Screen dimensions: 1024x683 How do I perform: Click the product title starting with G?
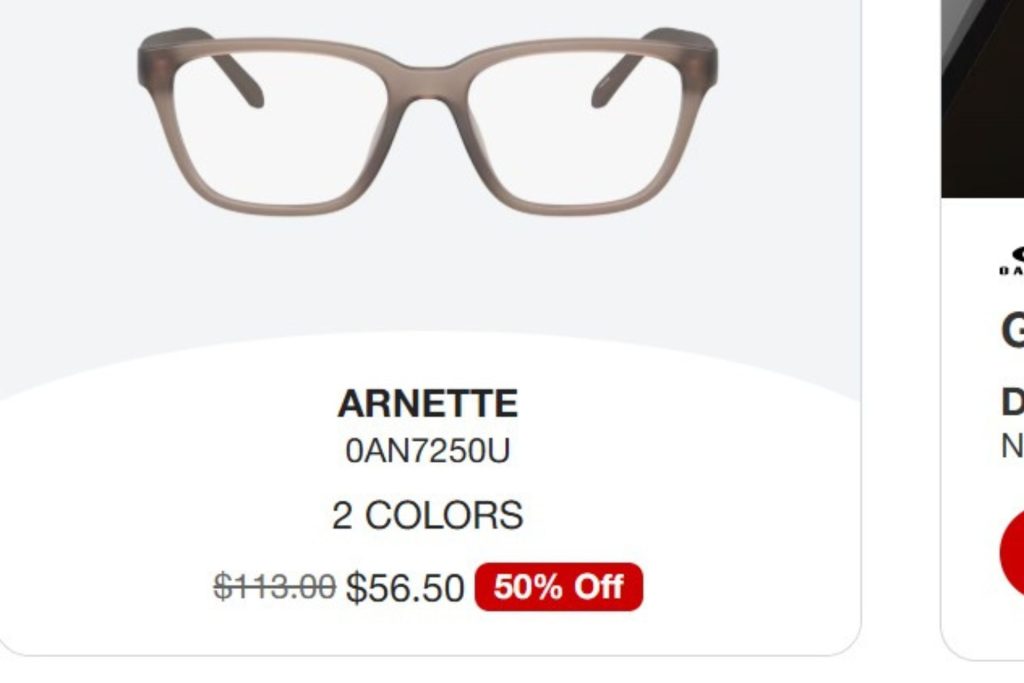point(1013,331)
